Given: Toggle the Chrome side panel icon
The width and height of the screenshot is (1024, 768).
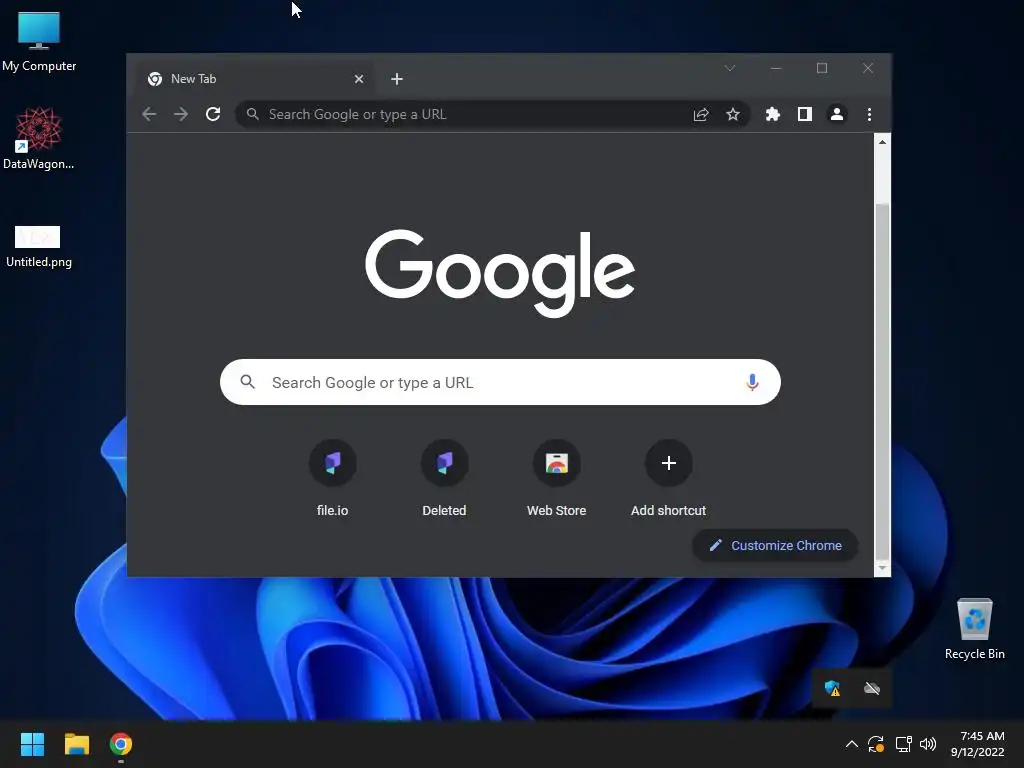Looking at the screenshot, I should coord(805,114).
